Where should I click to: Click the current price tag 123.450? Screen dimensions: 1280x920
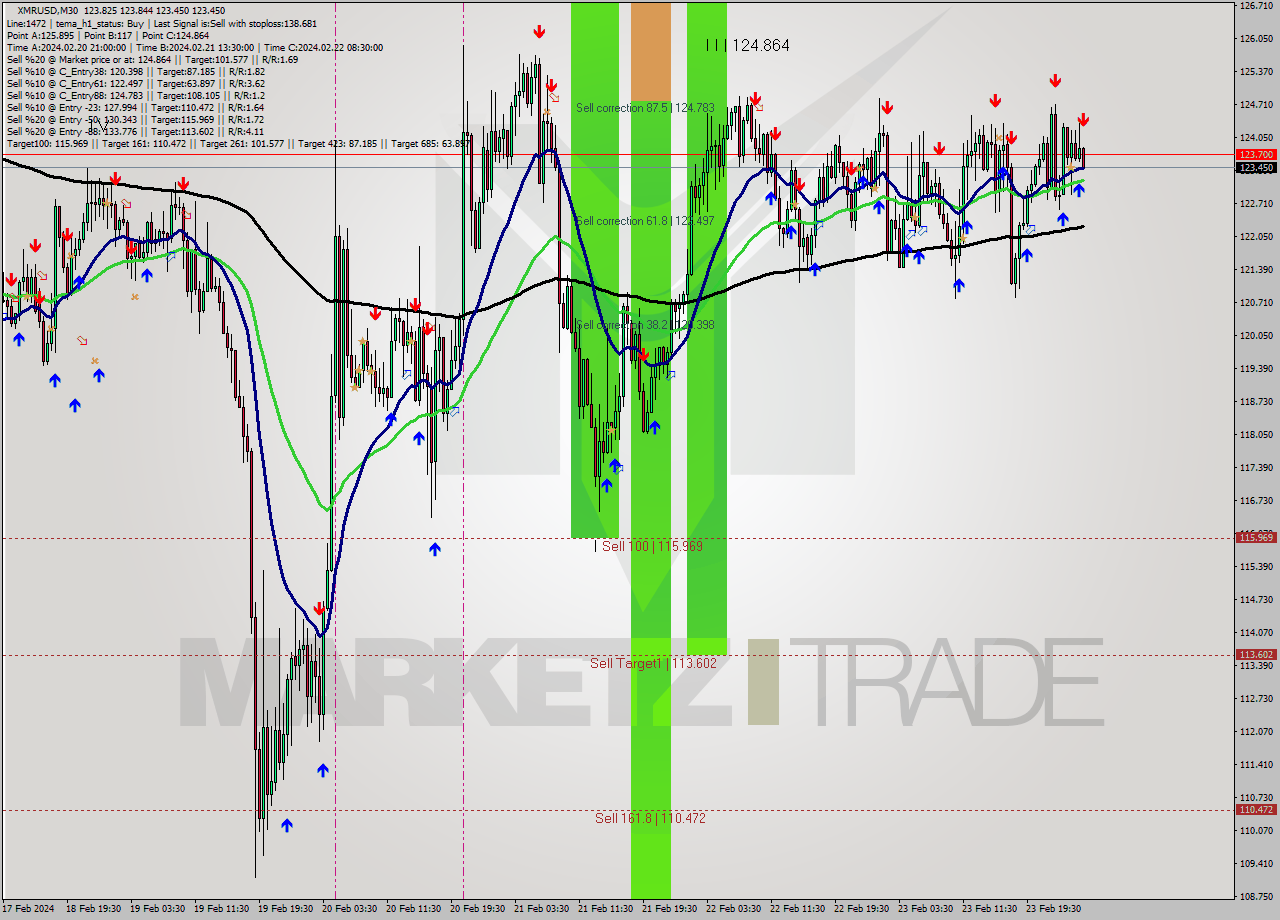coord(1256,167)
